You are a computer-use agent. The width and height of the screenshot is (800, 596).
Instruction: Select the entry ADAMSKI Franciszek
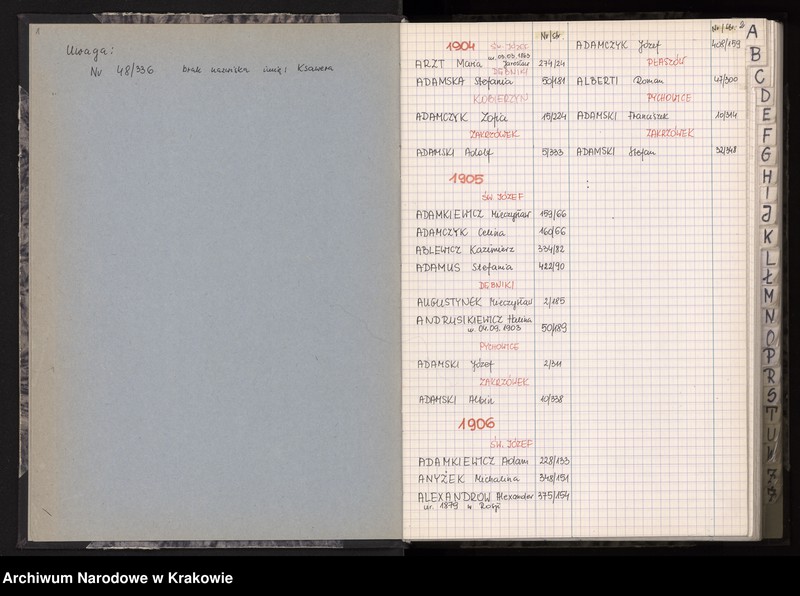(x=622, y=116)
